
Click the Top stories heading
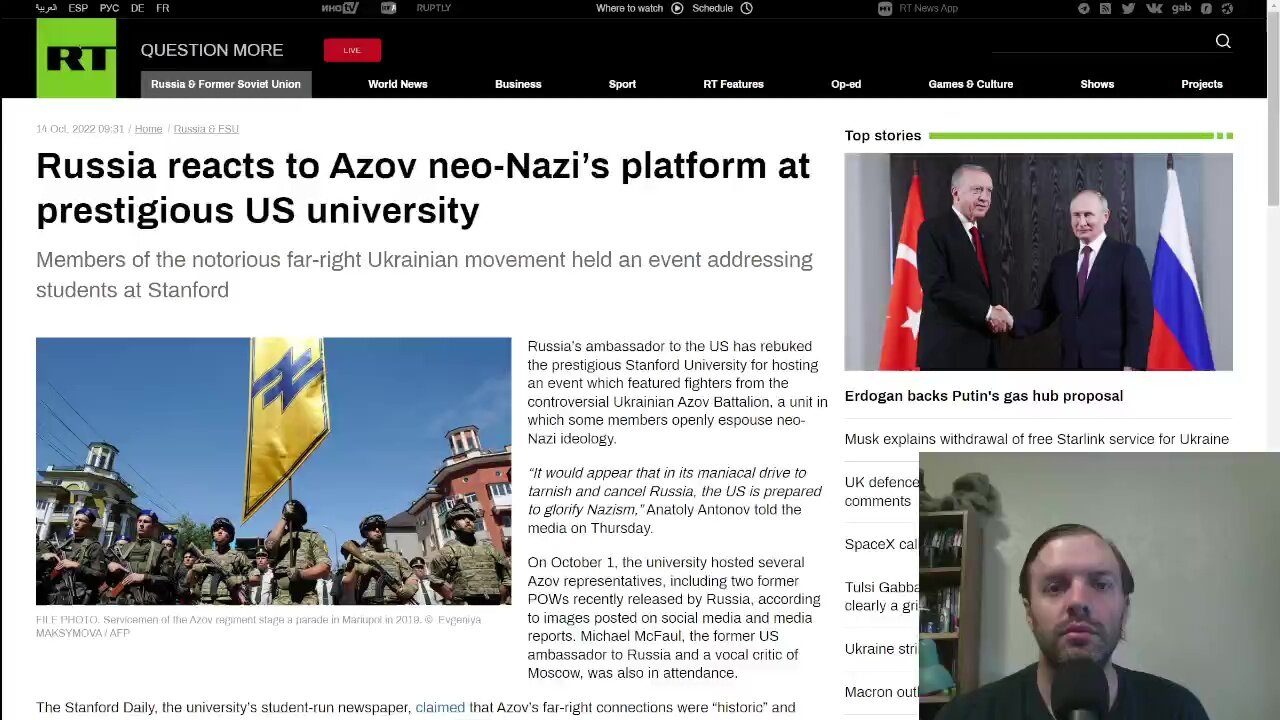click(883, 135)
